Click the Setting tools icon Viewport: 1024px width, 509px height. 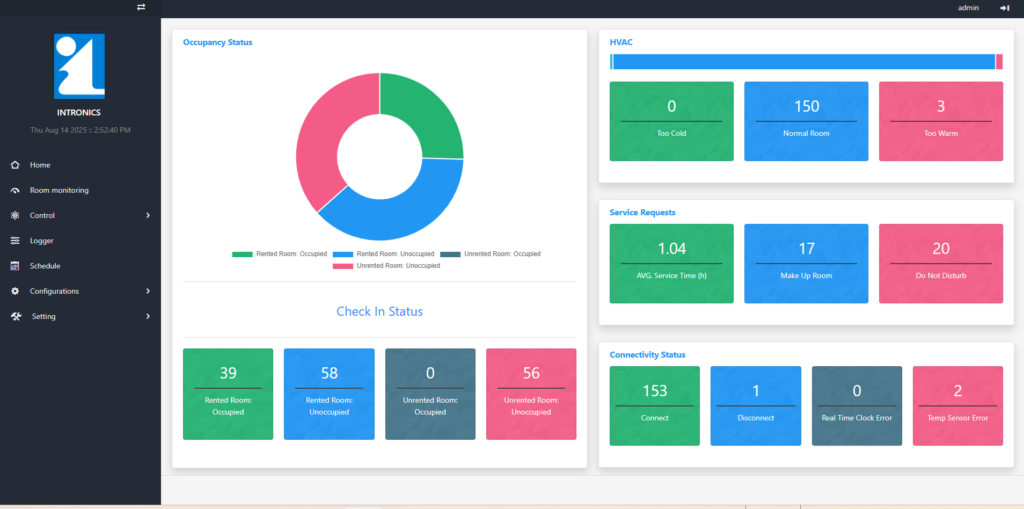click(16, 316)
